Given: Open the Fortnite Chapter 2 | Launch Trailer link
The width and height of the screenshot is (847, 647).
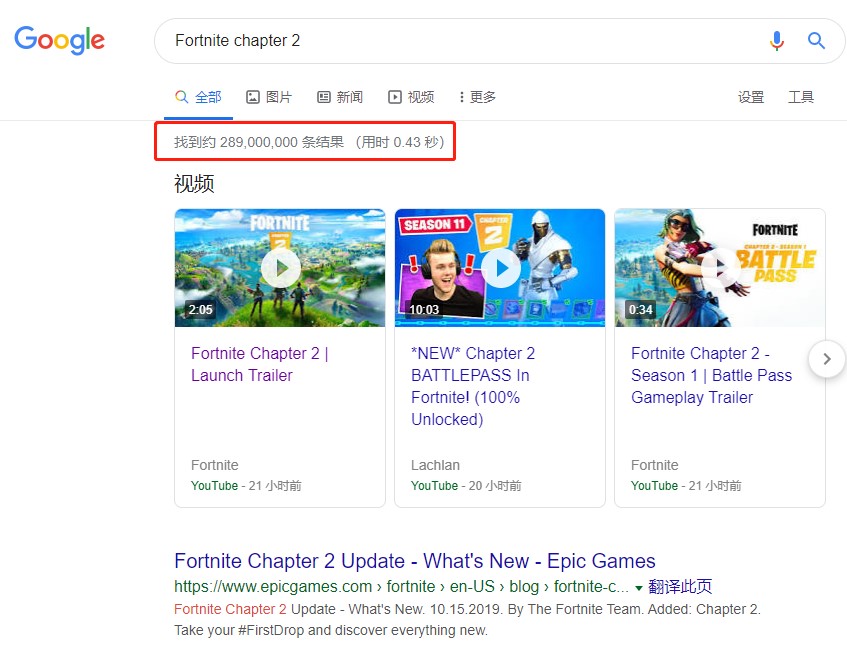Looking at the screenshot, I should click(x=260, y=365).
